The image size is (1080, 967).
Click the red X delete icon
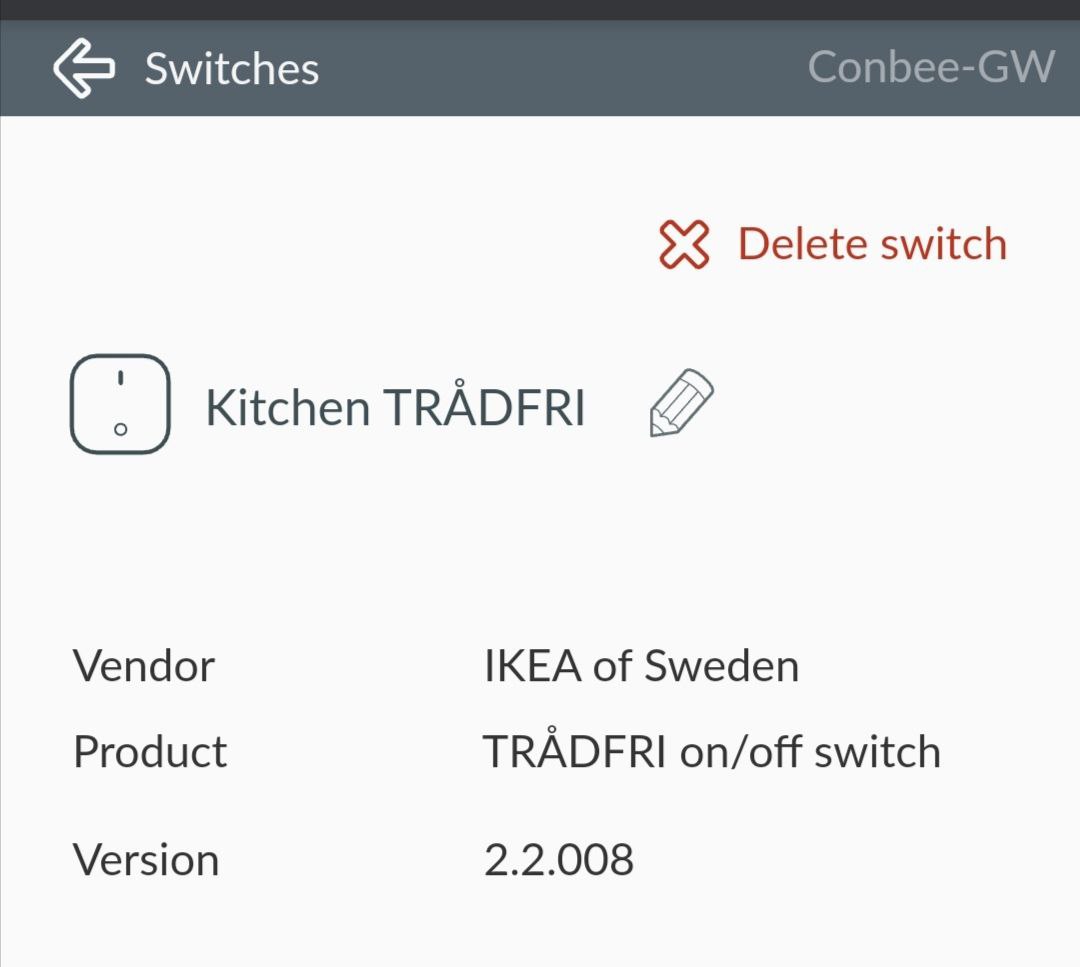click(x=684, y=245)
